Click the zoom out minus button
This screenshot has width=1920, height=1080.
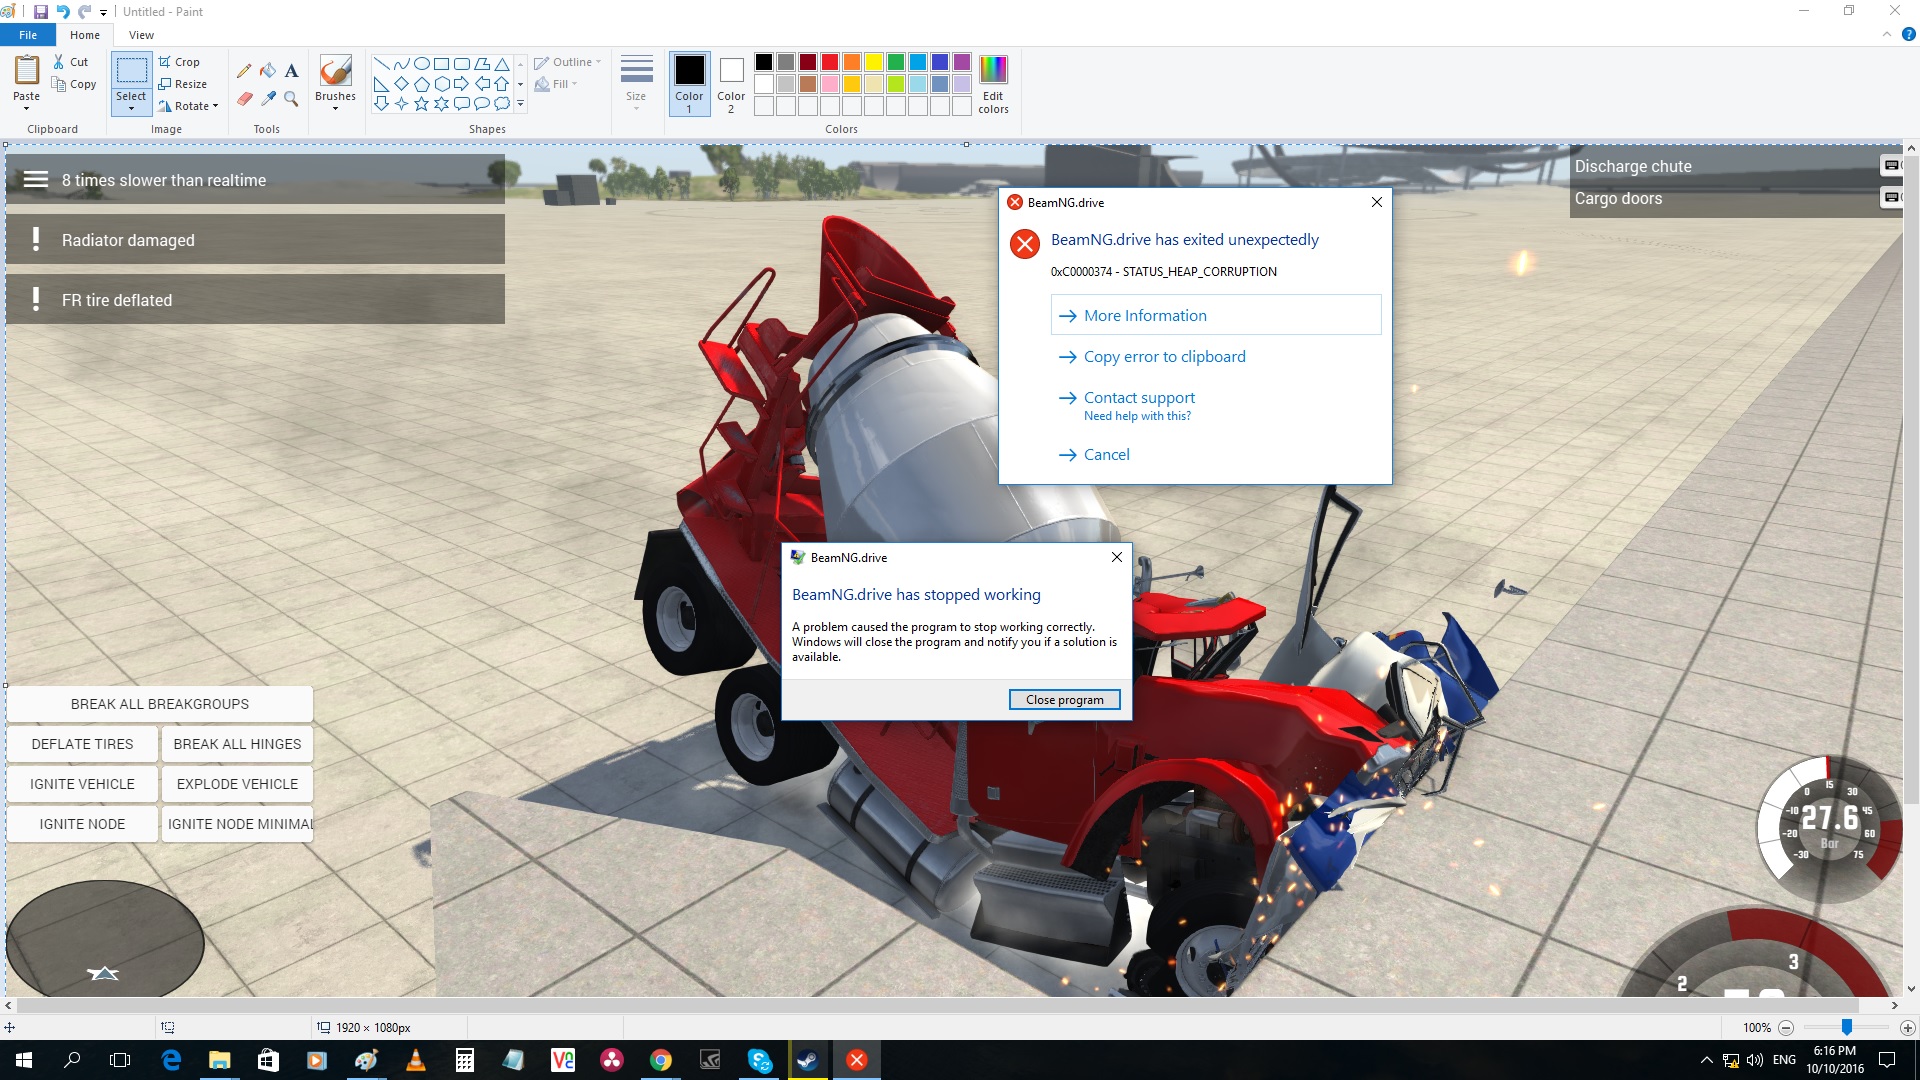(1786, 1027)
